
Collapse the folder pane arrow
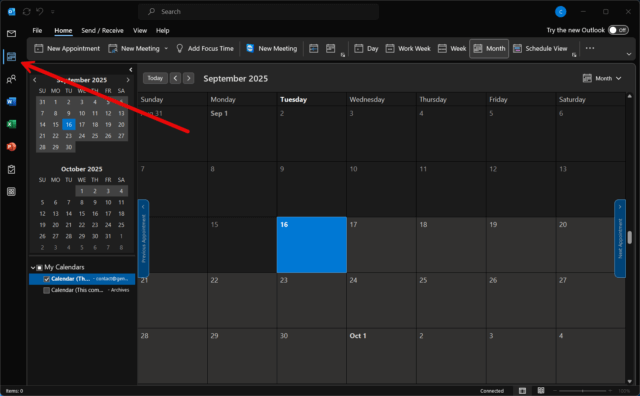pyautogui.click(x=131, y=70)
